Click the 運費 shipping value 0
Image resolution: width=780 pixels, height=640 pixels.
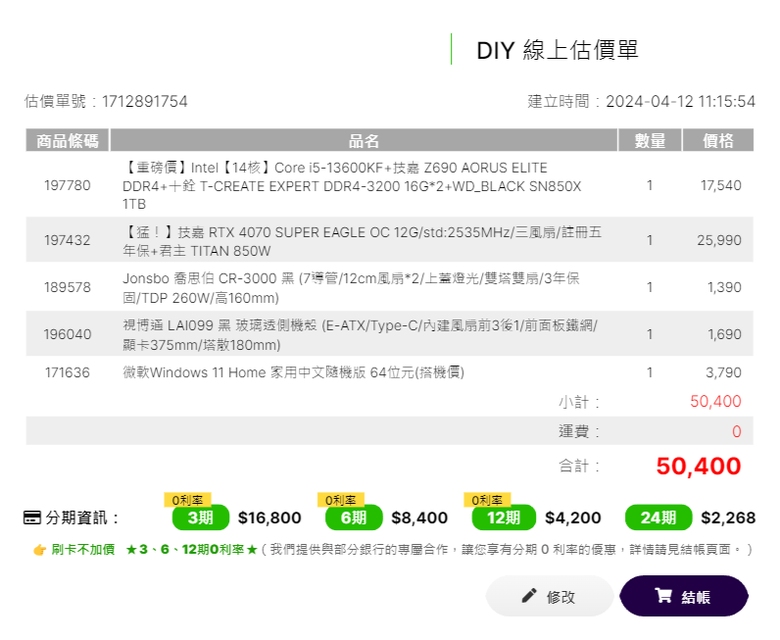[737, 431]
